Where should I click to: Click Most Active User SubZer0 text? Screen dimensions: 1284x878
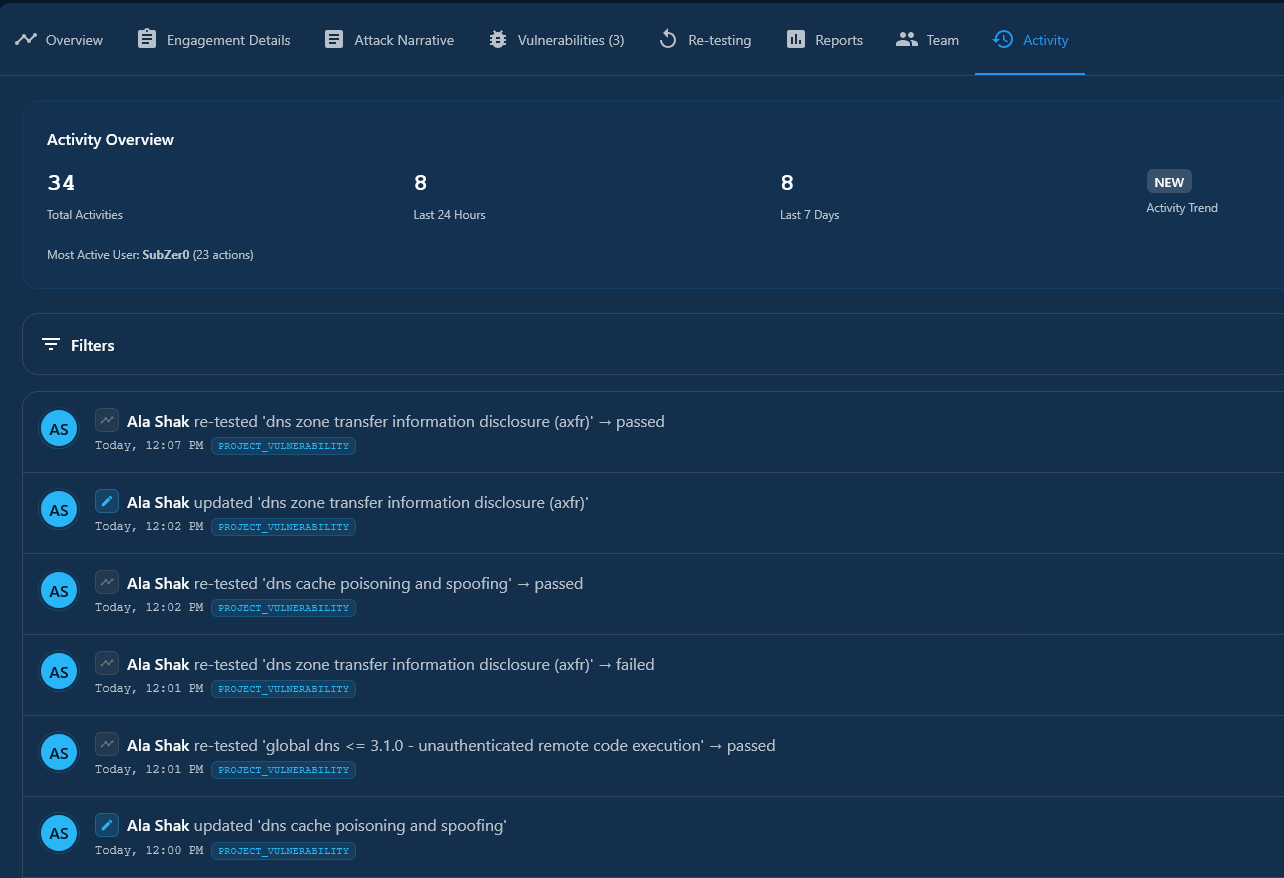click(150, 255)
